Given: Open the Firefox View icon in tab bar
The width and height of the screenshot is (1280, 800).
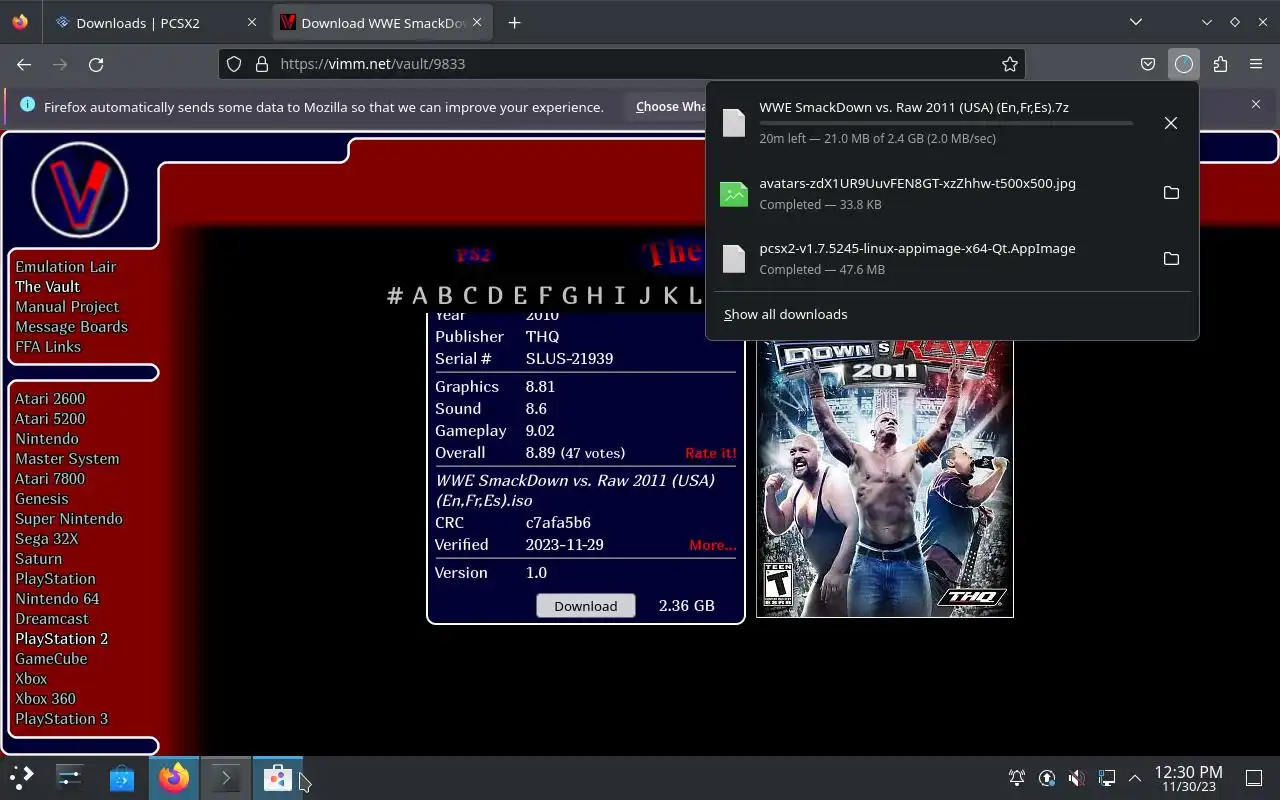Looking at the screenshot, I should click(20, 22).
